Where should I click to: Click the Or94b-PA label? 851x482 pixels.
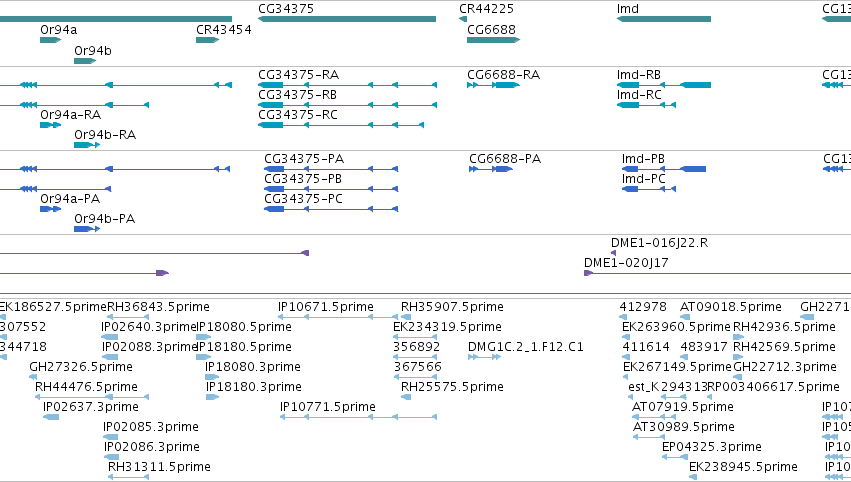coord(104,219)
